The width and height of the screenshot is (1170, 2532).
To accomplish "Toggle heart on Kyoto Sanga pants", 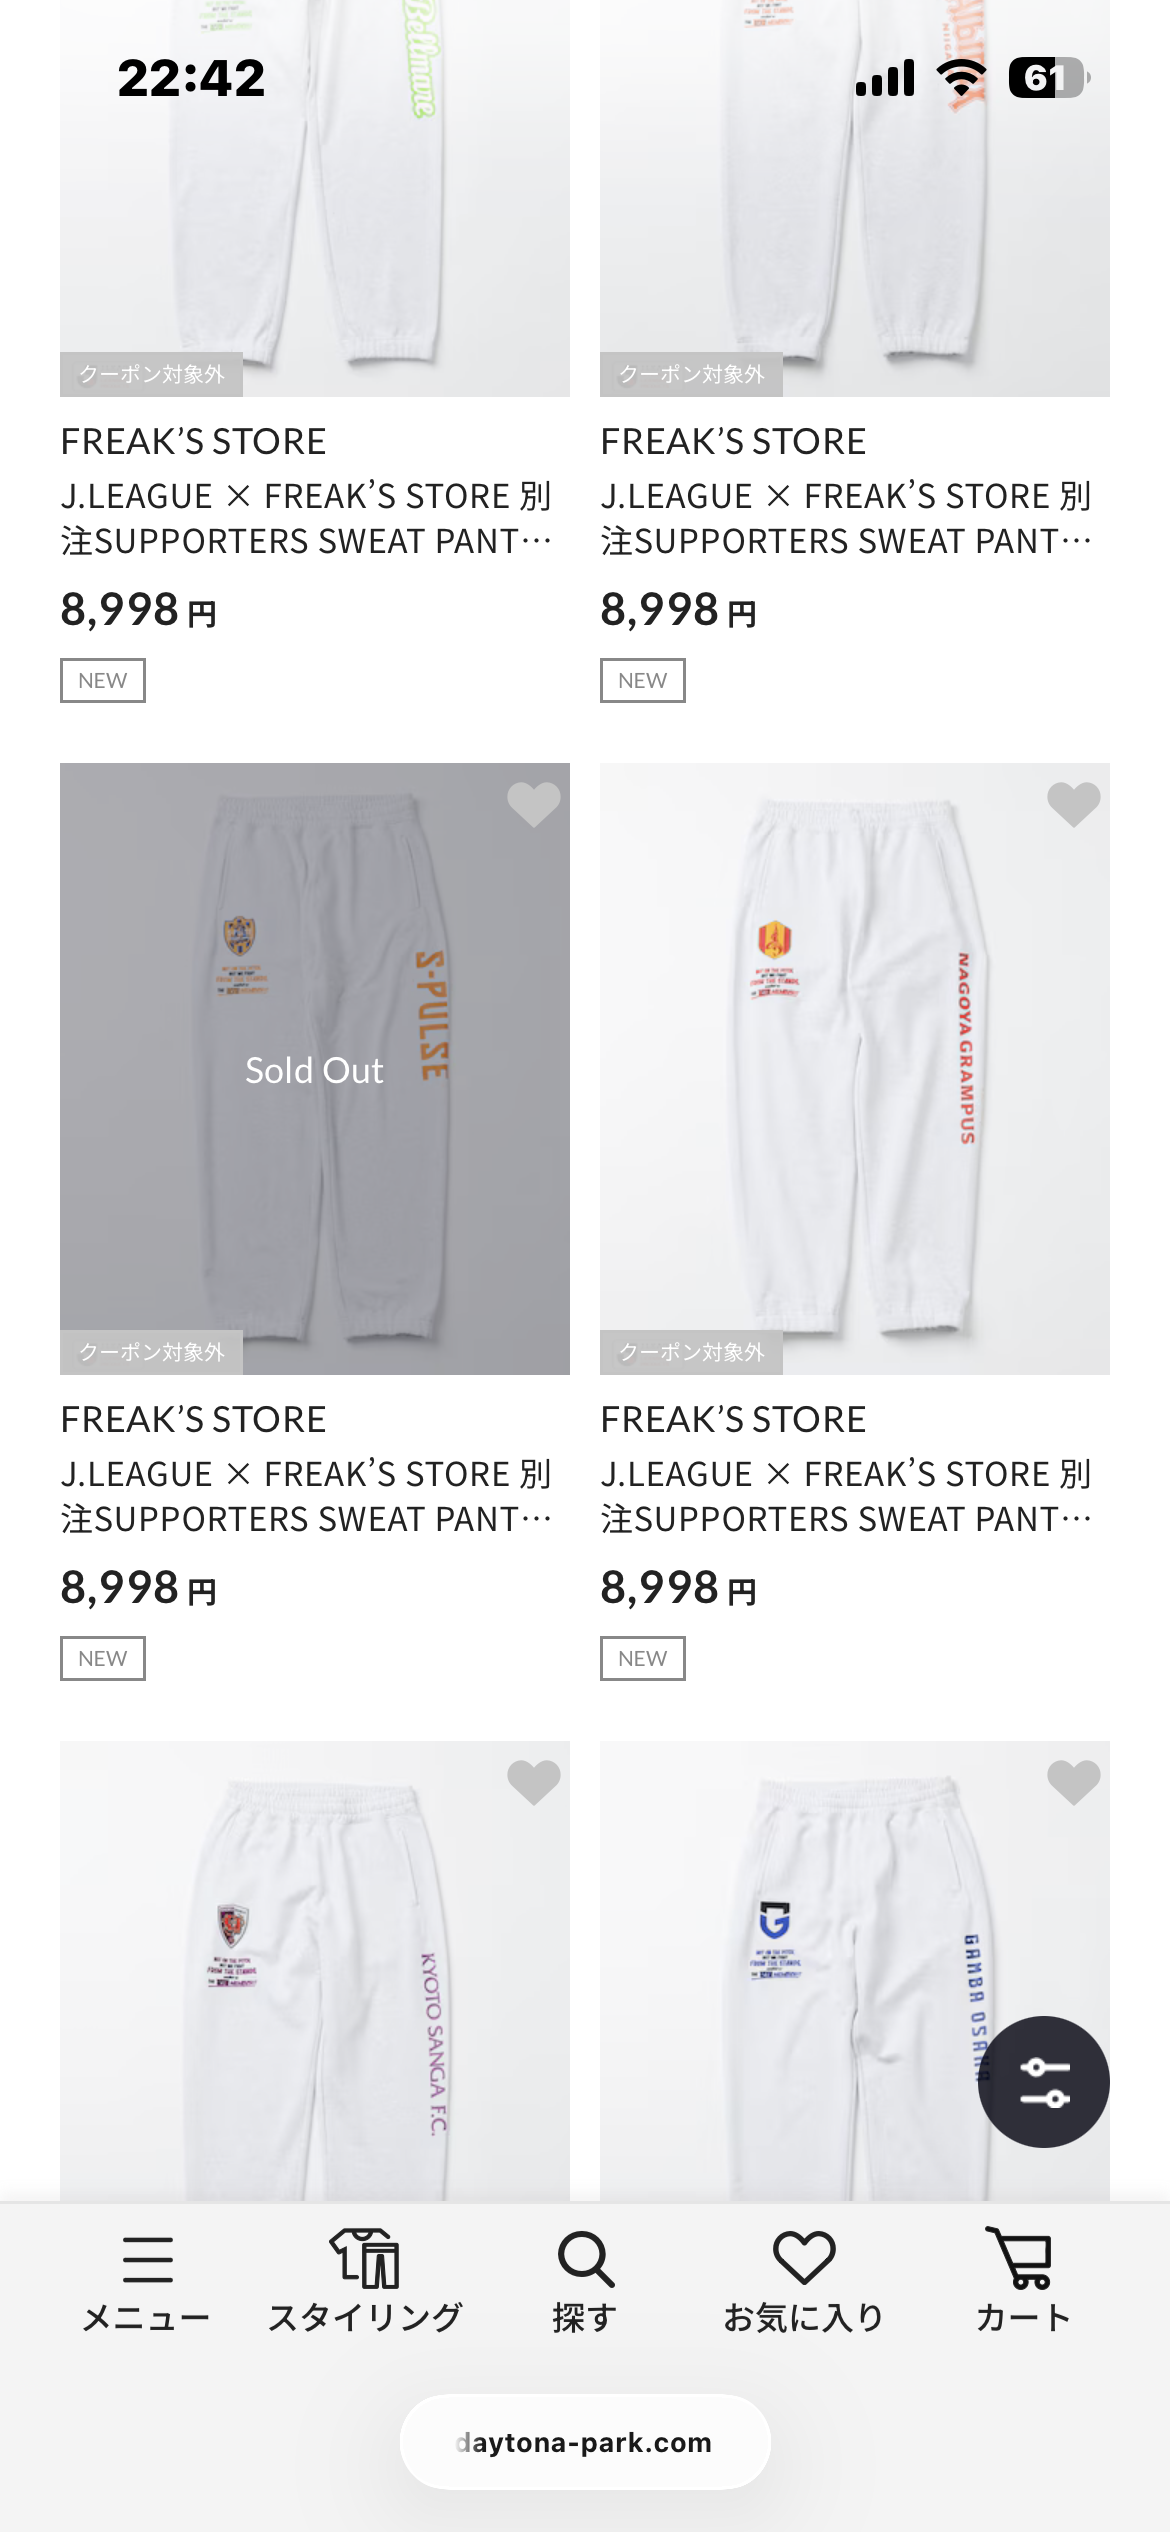I will 533,1782.
